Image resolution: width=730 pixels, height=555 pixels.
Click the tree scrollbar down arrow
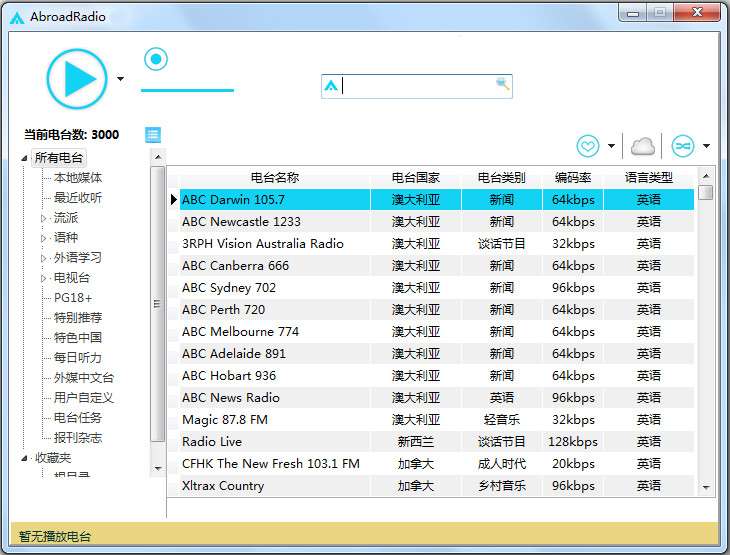158,468
